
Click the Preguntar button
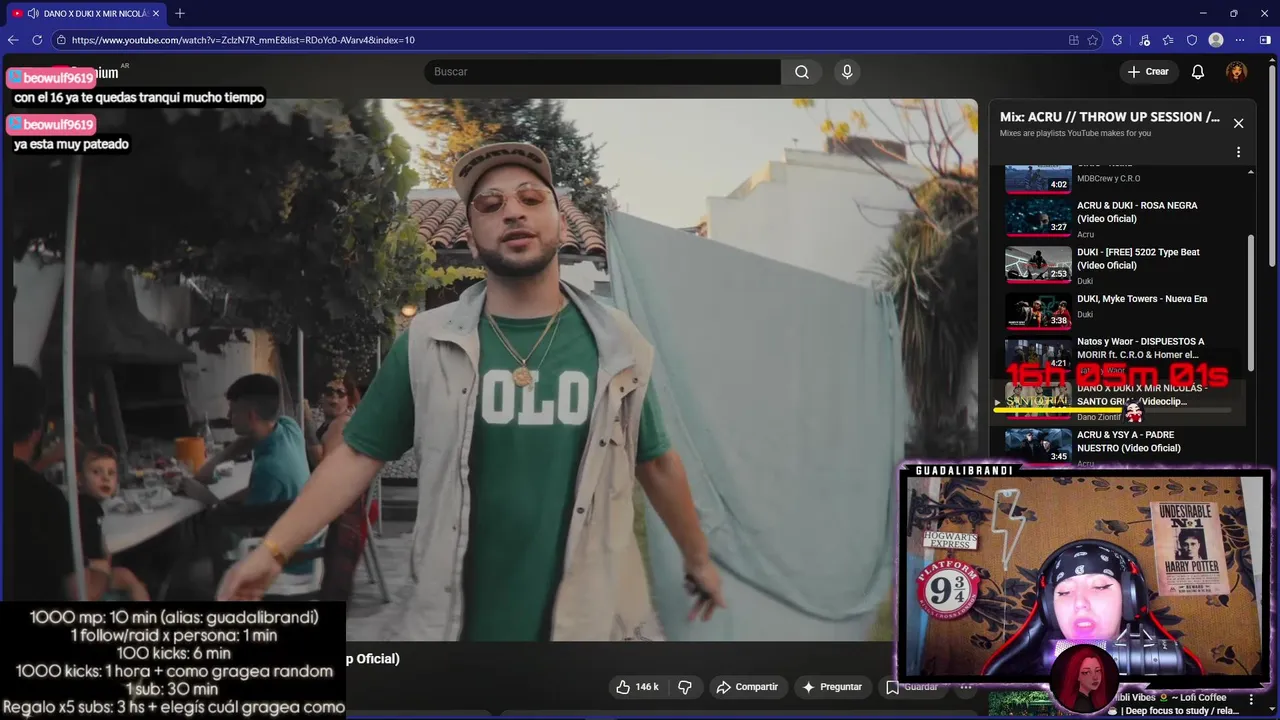pyautogui.click(x=832, y=687)
